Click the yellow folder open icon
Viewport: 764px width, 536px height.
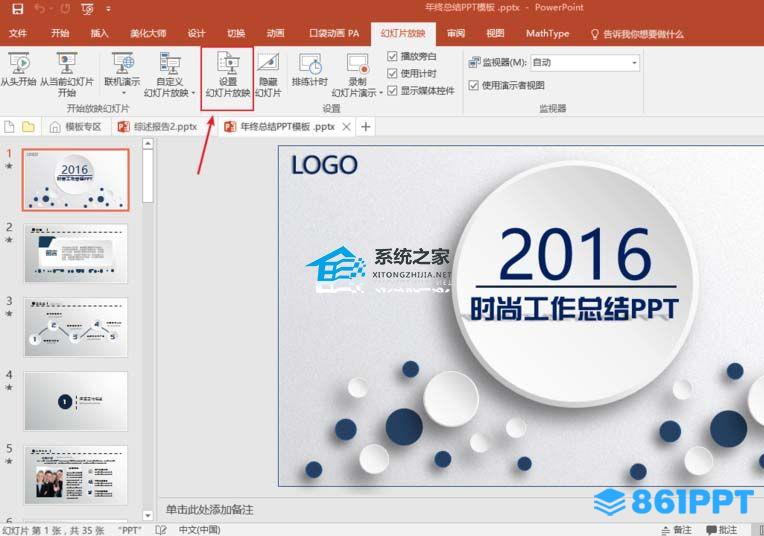coord(29,127)
